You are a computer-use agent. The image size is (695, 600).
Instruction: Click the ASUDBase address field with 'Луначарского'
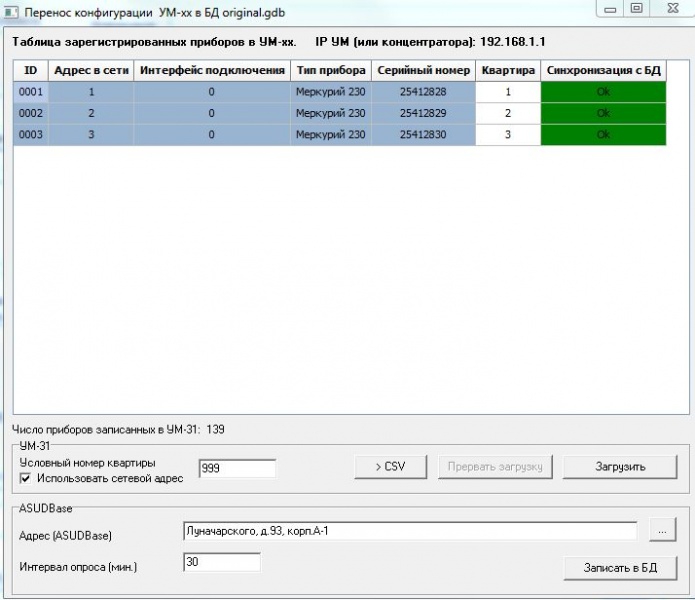410,531
